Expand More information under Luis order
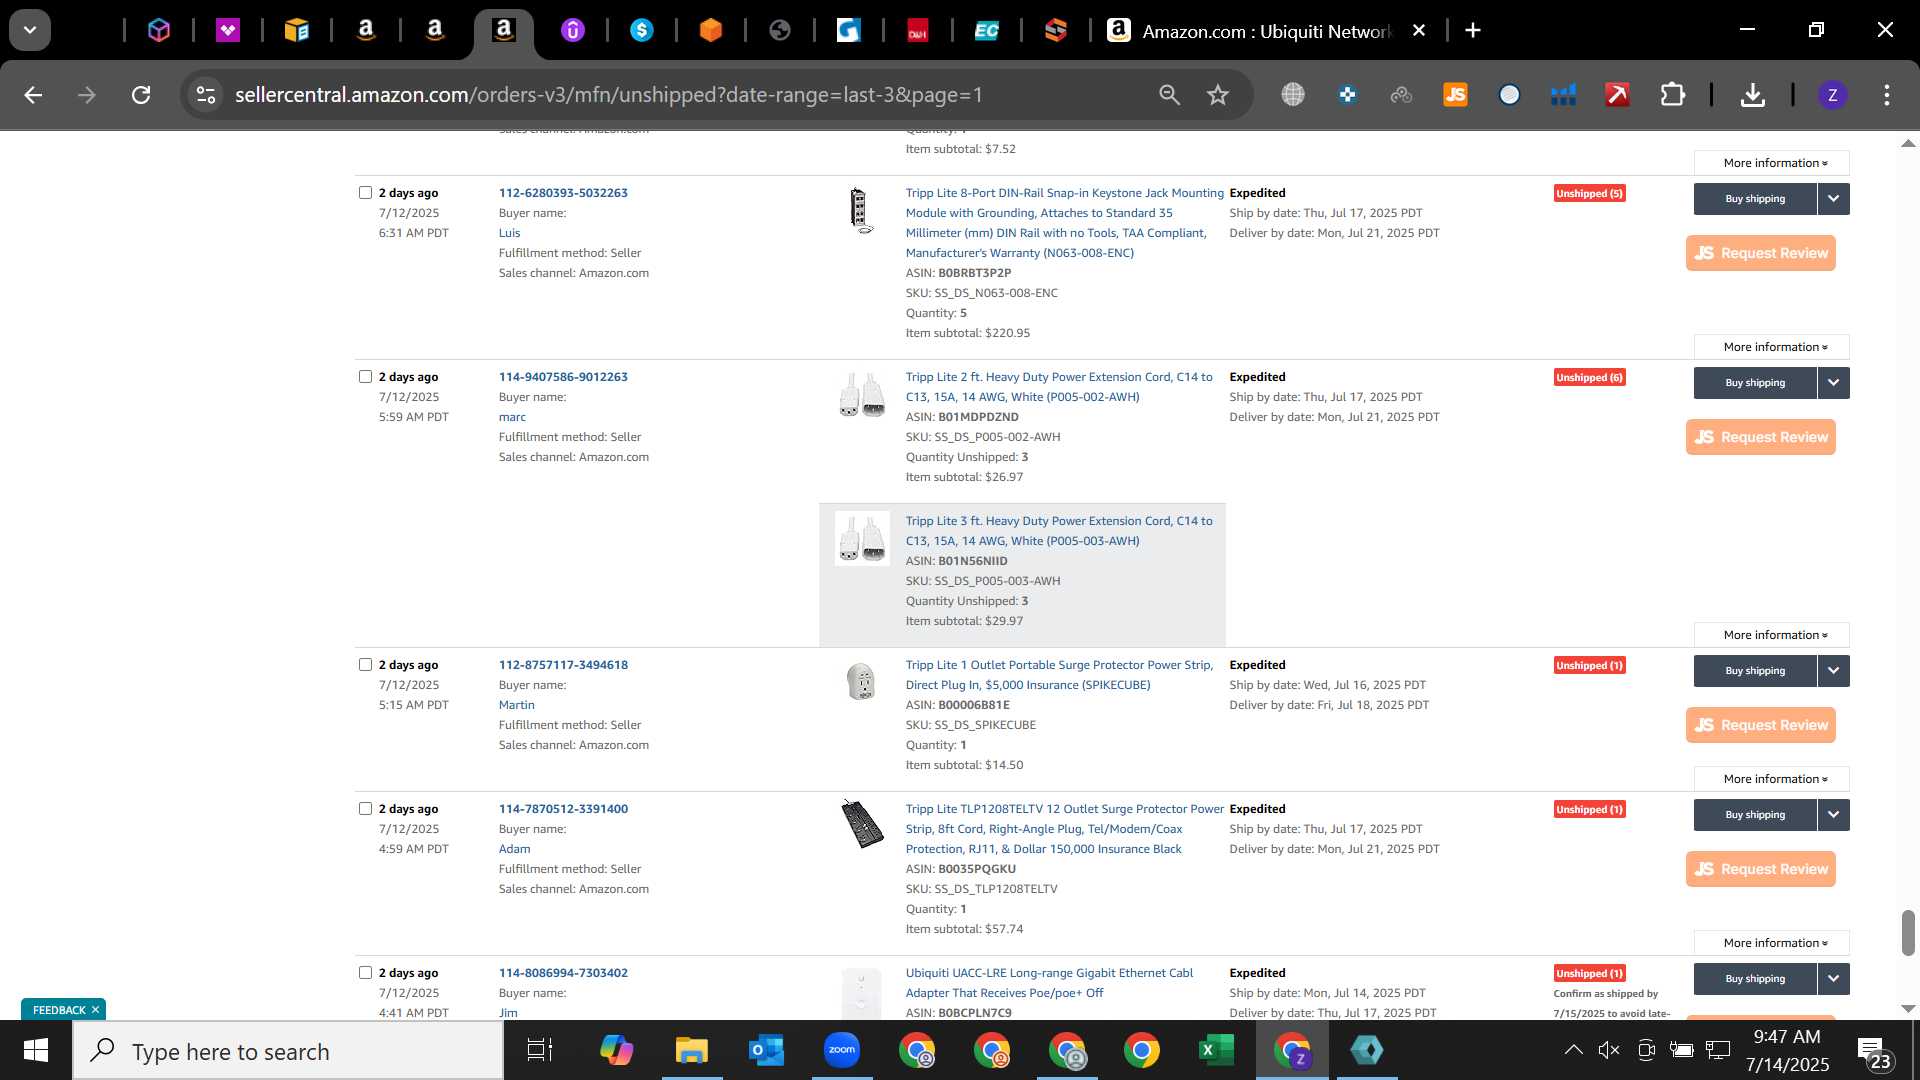This screenshot has height=1080, width=1920. 1771,347
